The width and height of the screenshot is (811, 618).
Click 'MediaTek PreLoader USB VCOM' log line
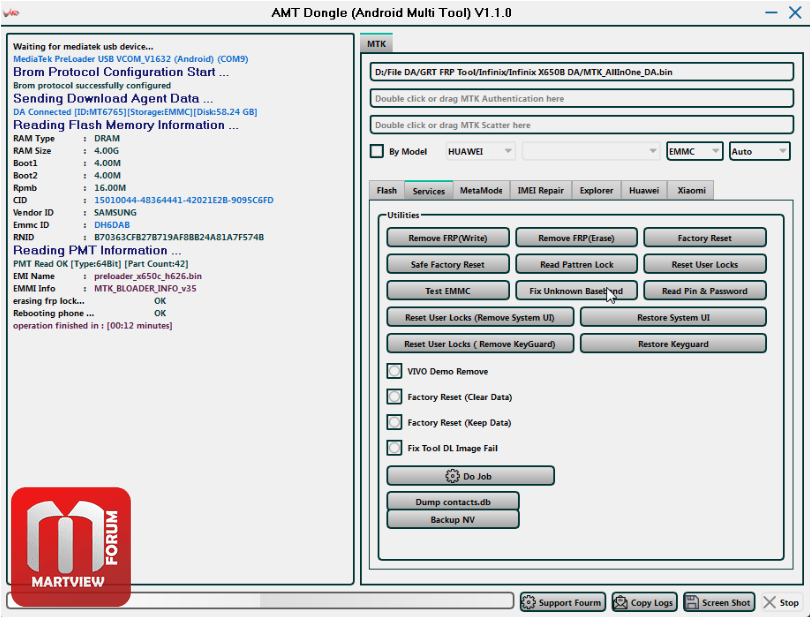click(131, 59)
